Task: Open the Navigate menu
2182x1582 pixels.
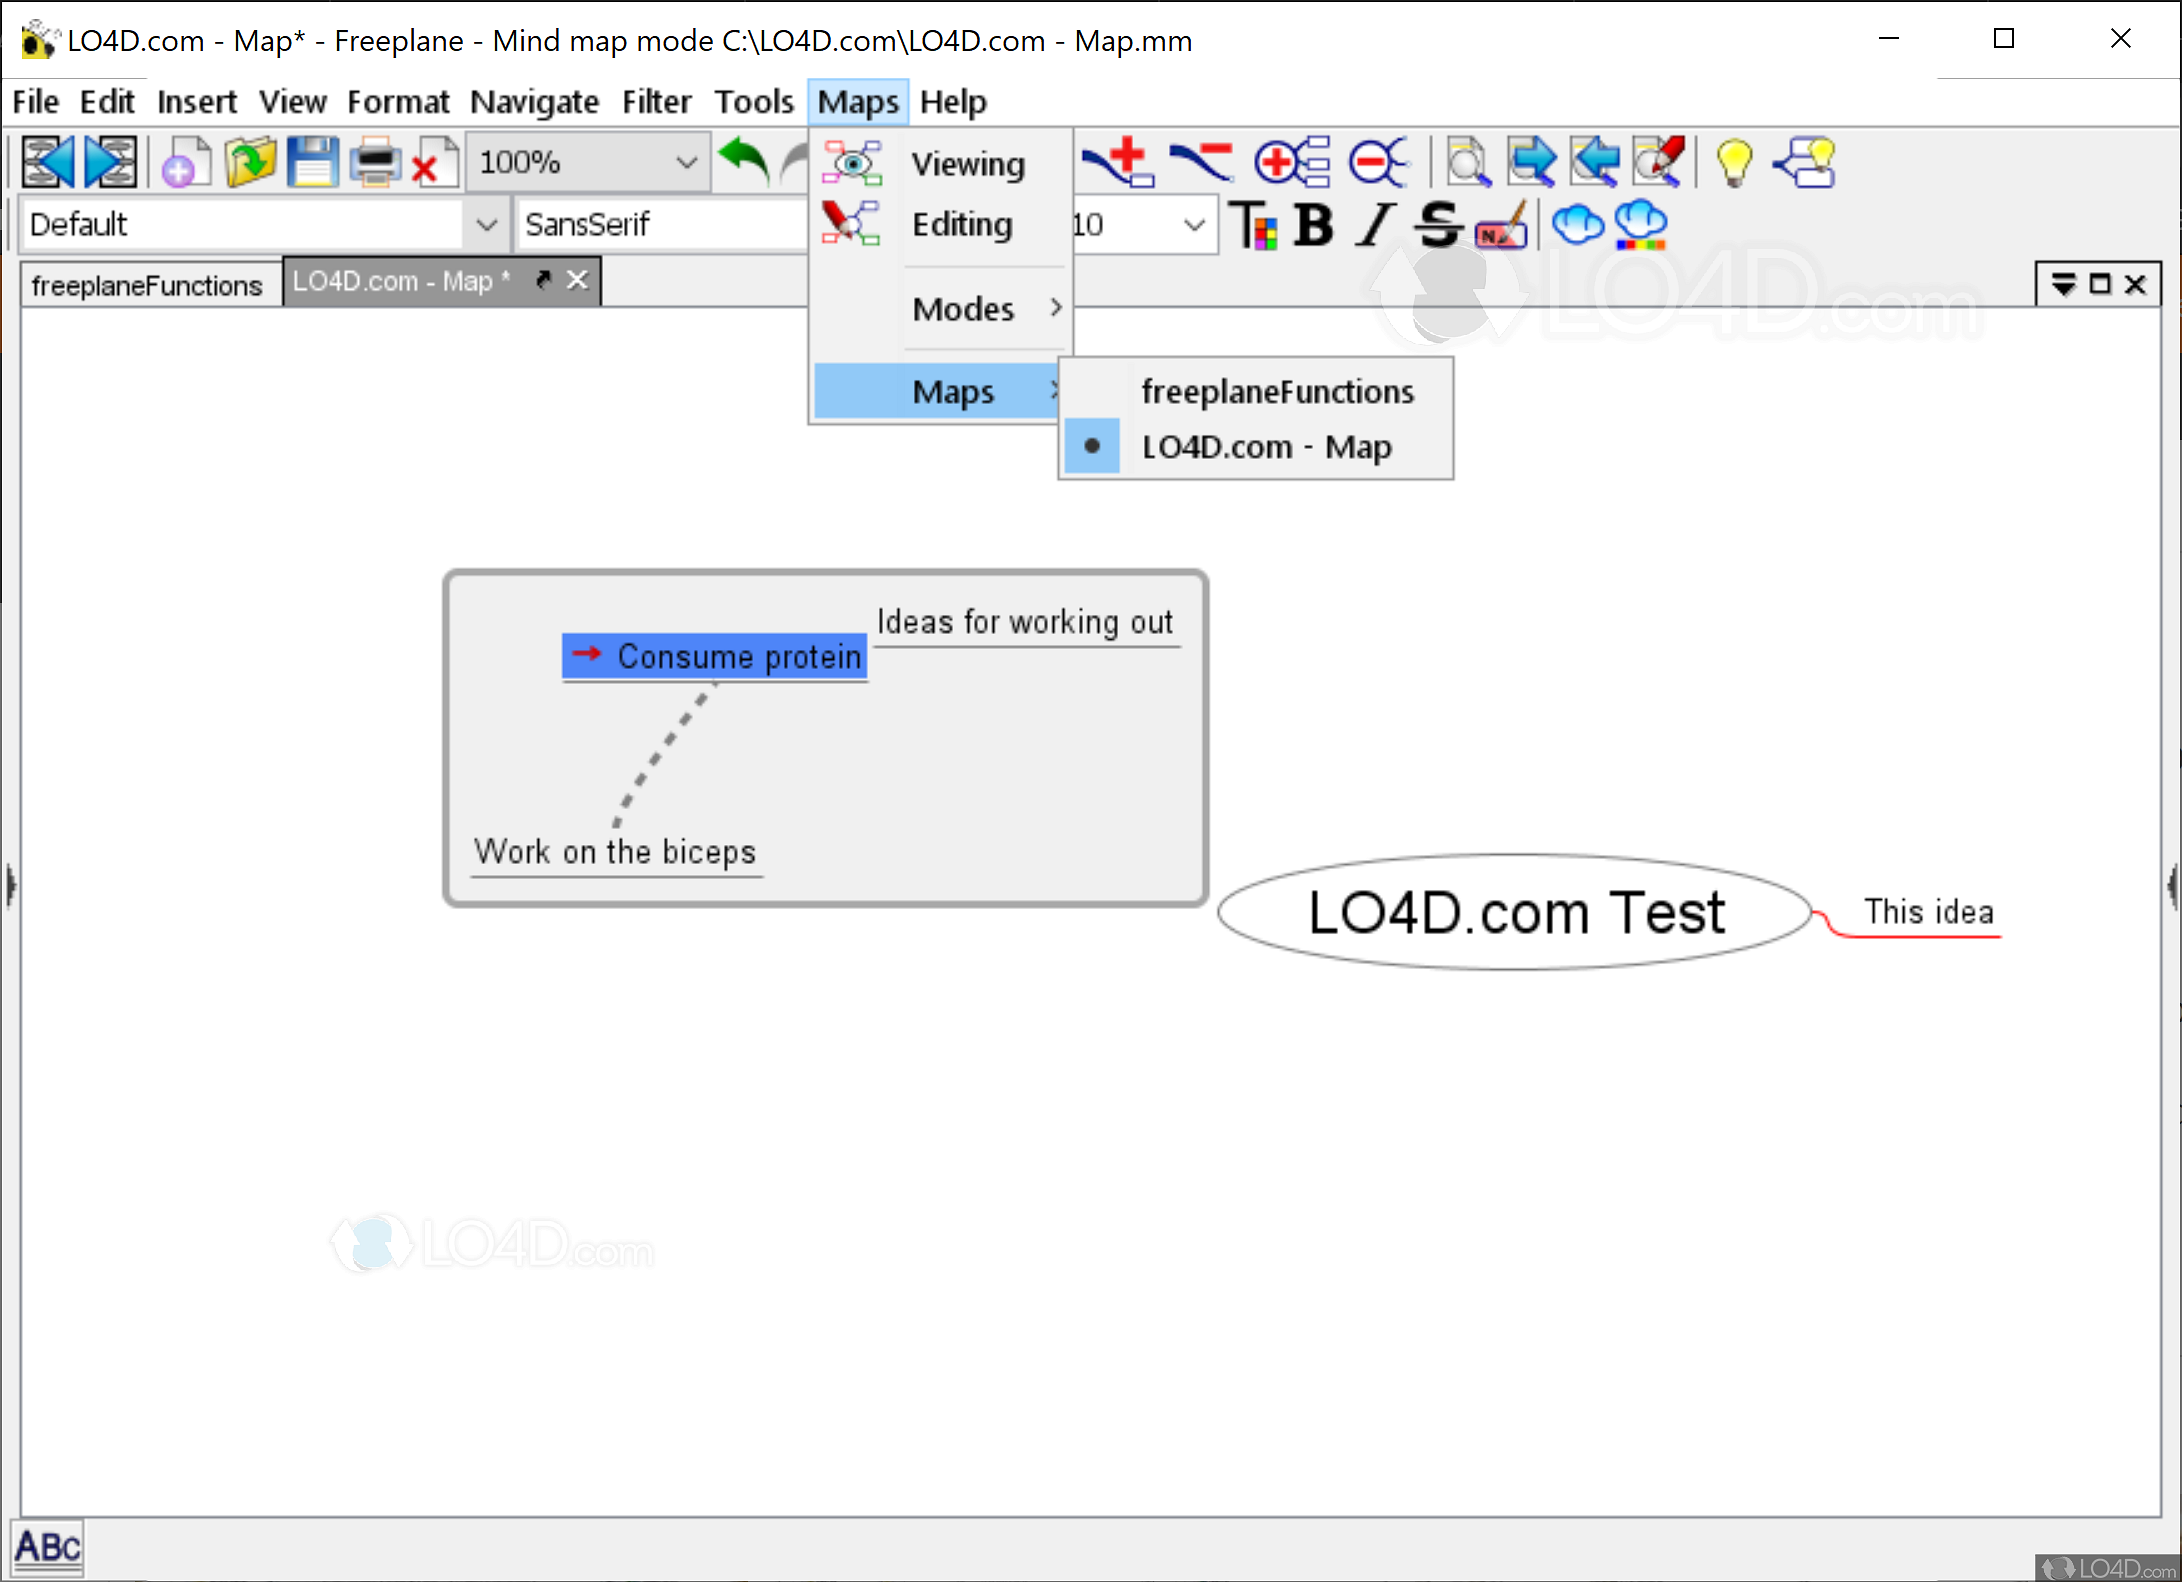Action: tap(535, 102)
